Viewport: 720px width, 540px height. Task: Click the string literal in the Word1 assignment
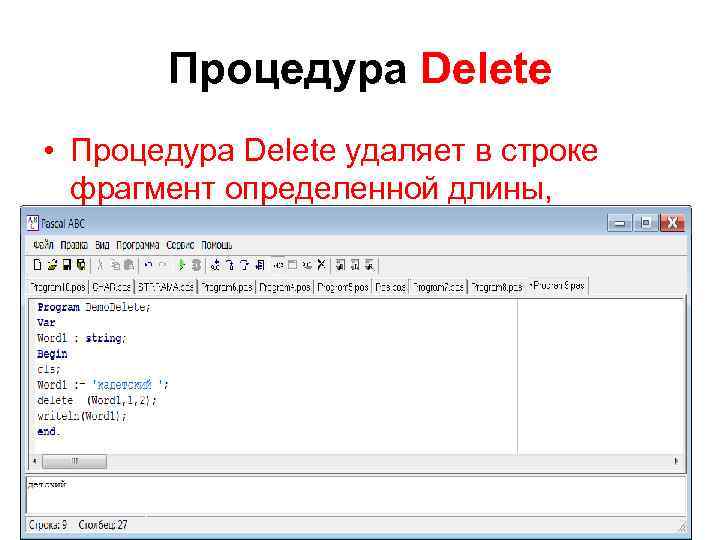tap(128, 384)
